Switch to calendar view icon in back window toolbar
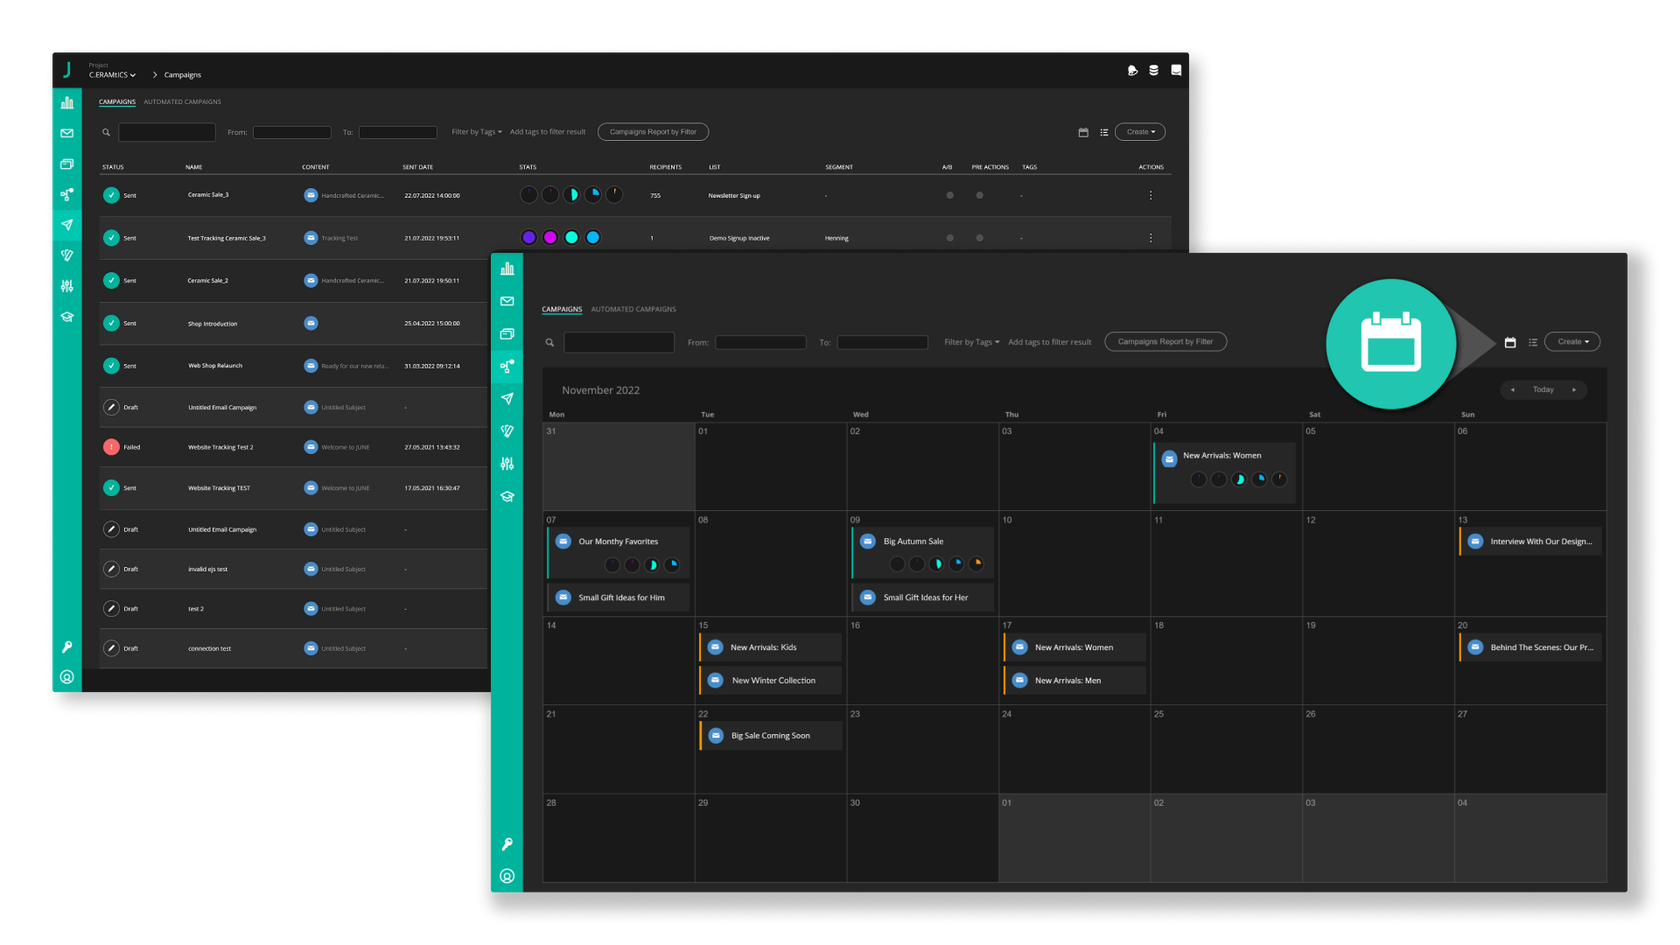 (x=1083, y=132)
